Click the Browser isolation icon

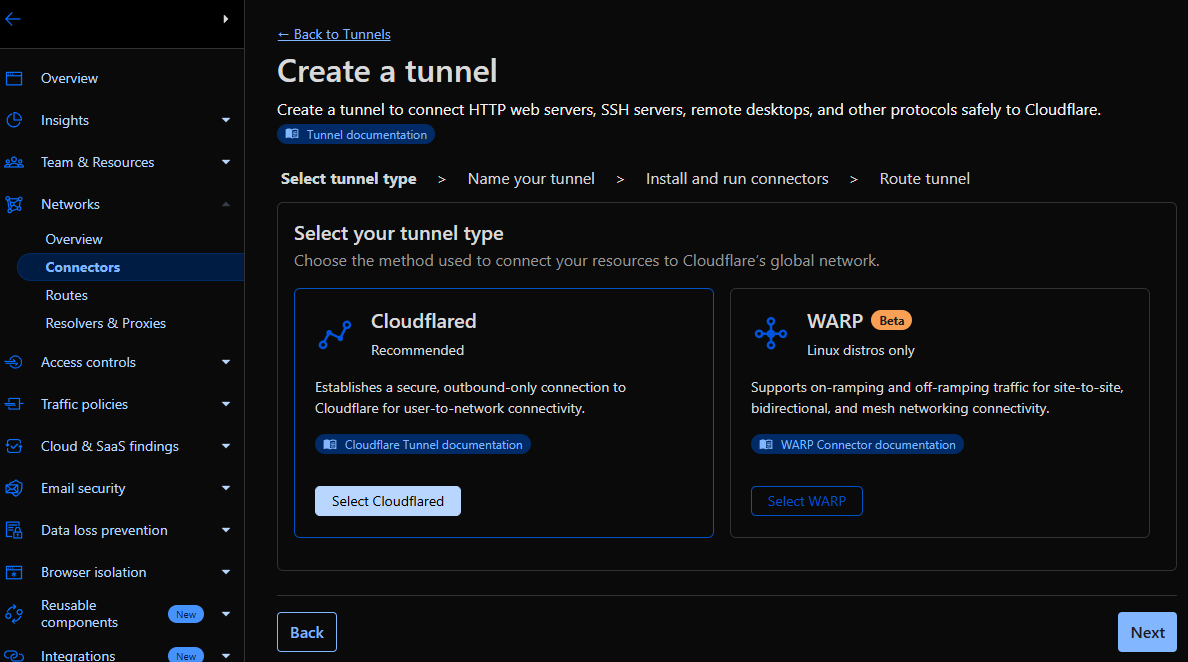click(14, 572)
